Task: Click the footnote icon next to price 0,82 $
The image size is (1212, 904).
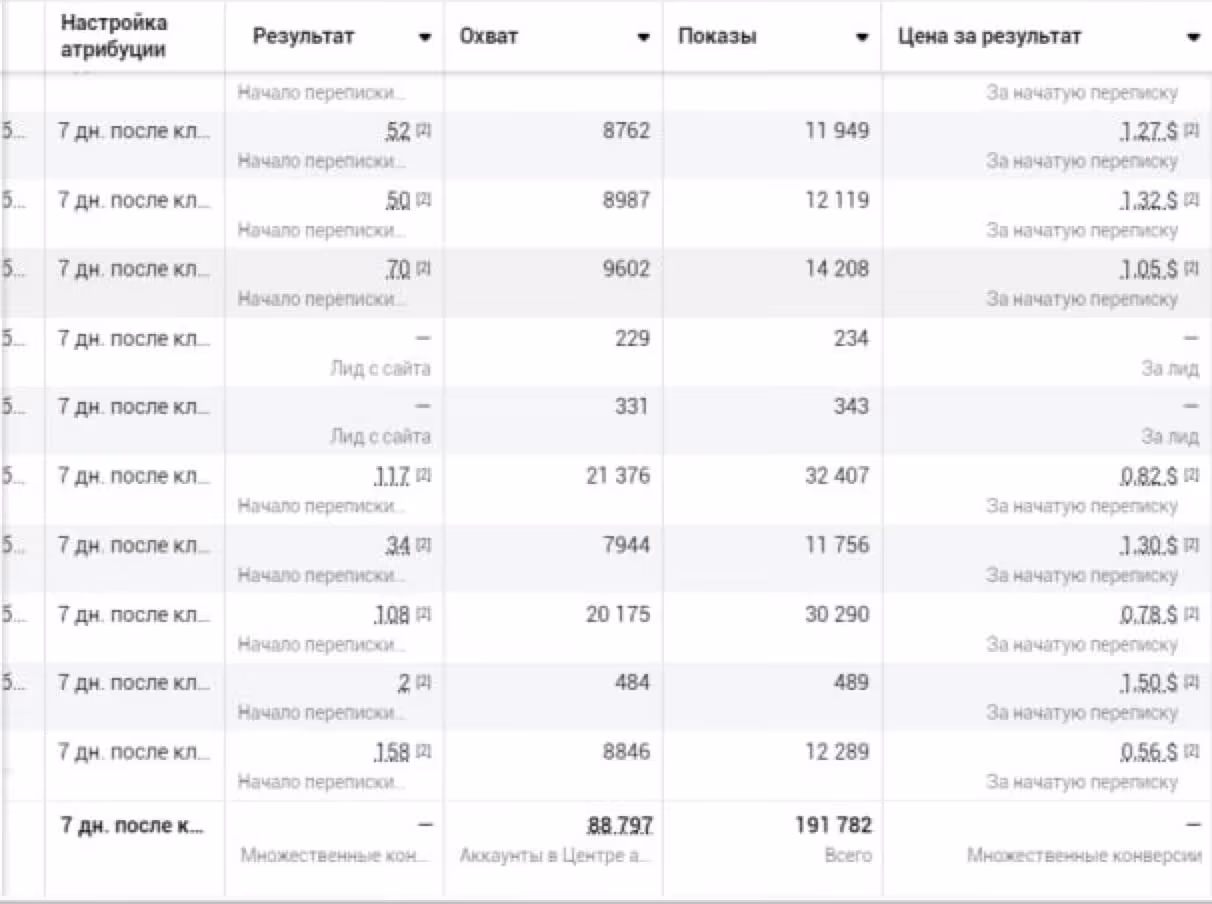Action: coord(1192,476)
